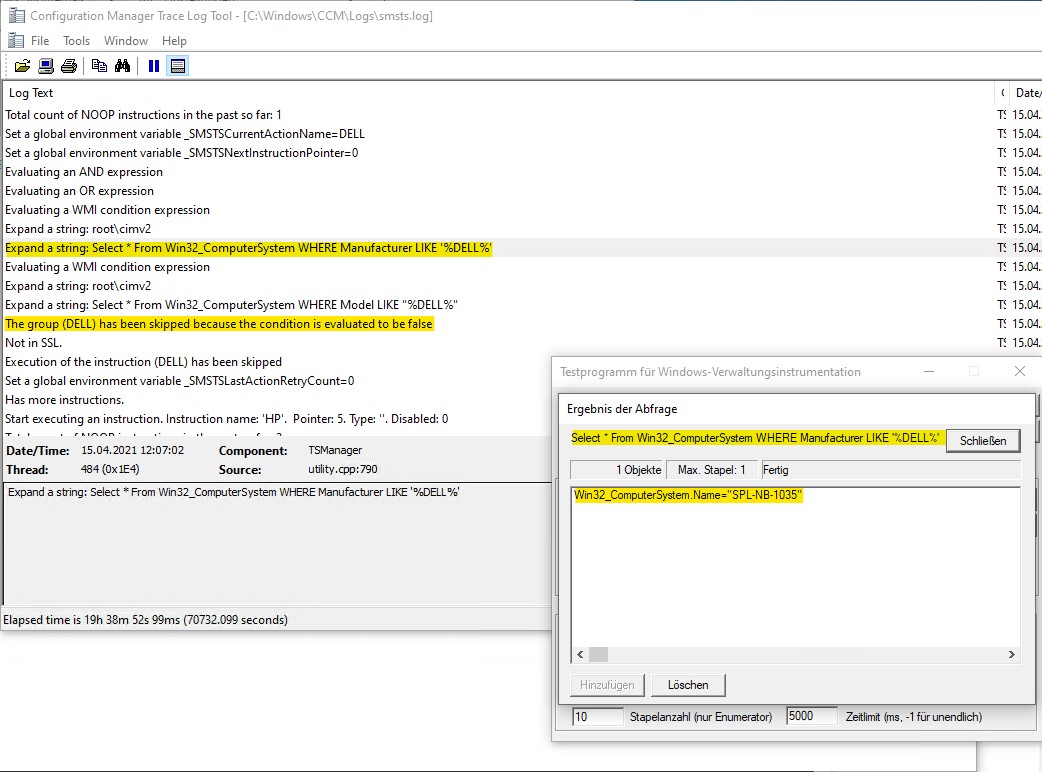1042x772 pixels.
Task: Click the Elapsed time status bar text
Action: coord(146,620)
